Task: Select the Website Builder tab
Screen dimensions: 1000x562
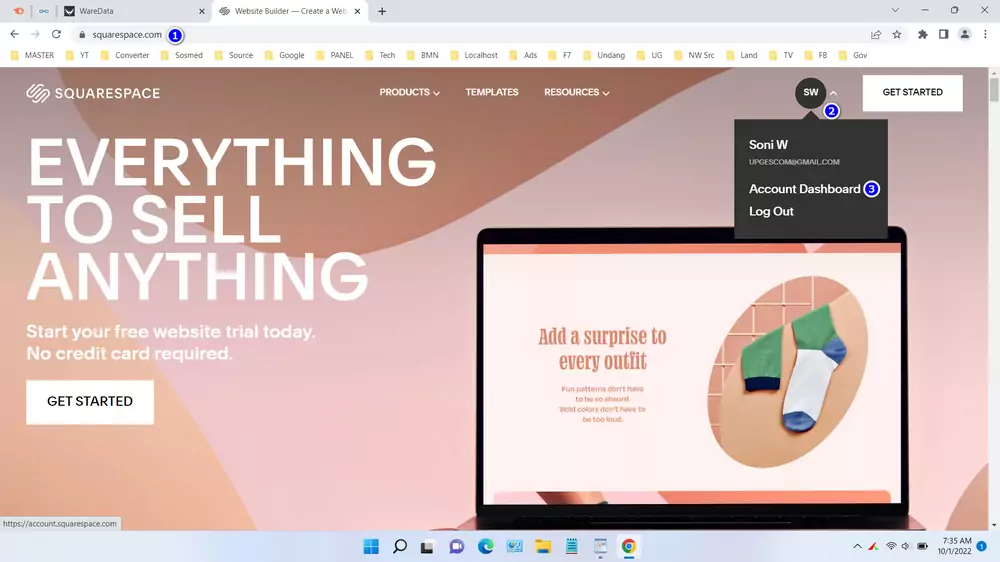Action: 290,11
